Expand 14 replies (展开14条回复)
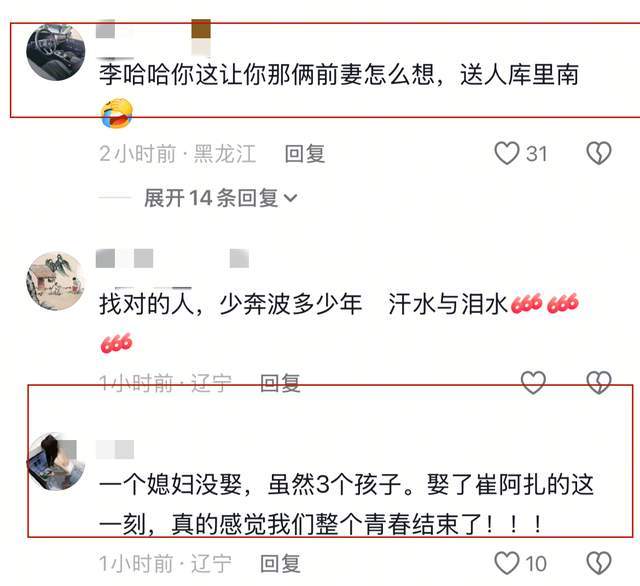This screenshot has height=586, width=640. click(x=220, y=198)
